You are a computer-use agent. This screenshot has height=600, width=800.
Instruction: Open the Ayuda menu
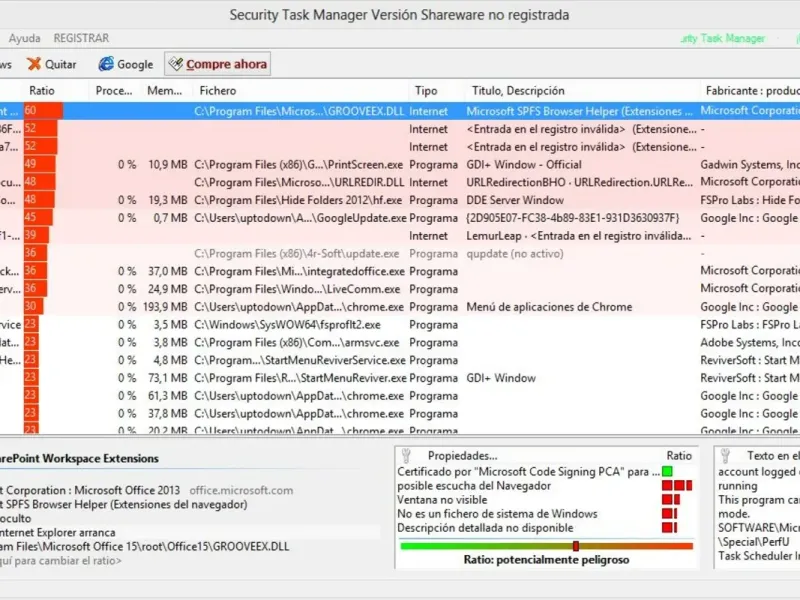tap(24, 38)
